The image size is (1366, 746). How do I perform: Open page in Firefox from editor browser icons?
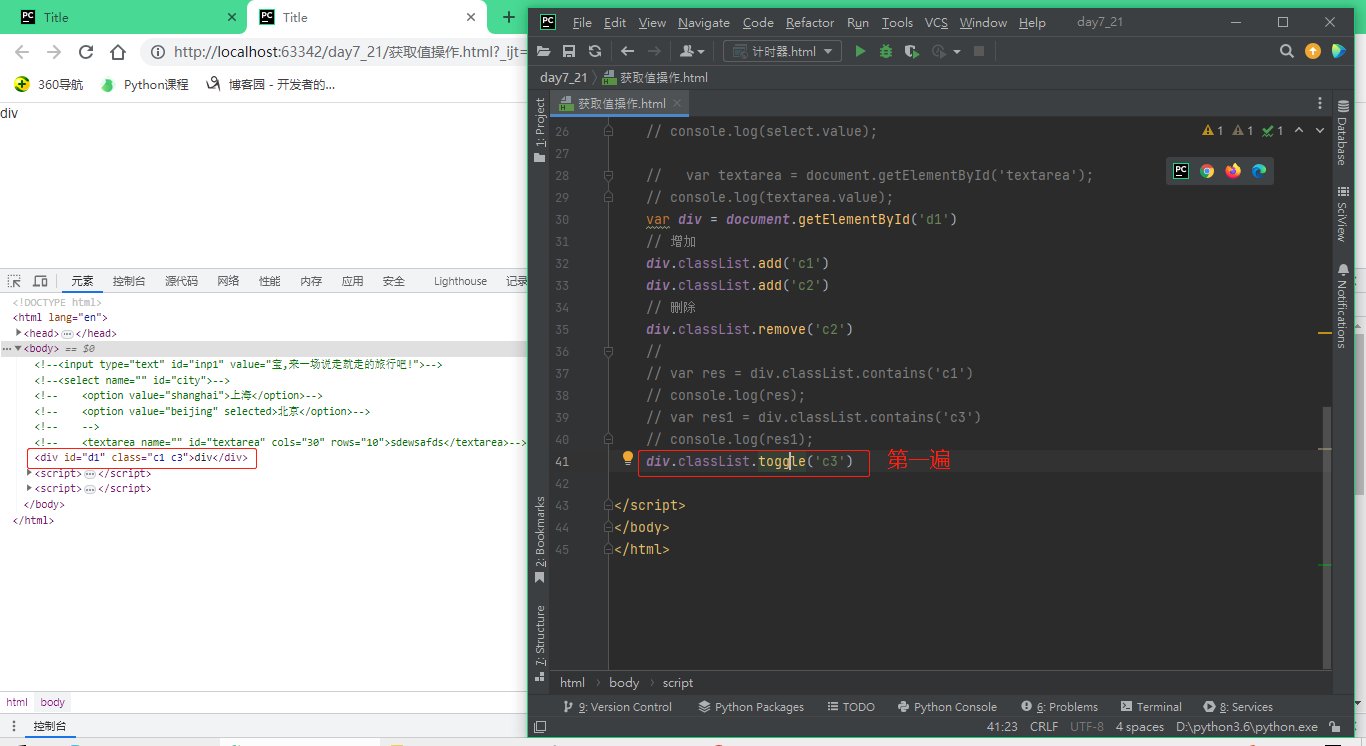point(1233,171)
